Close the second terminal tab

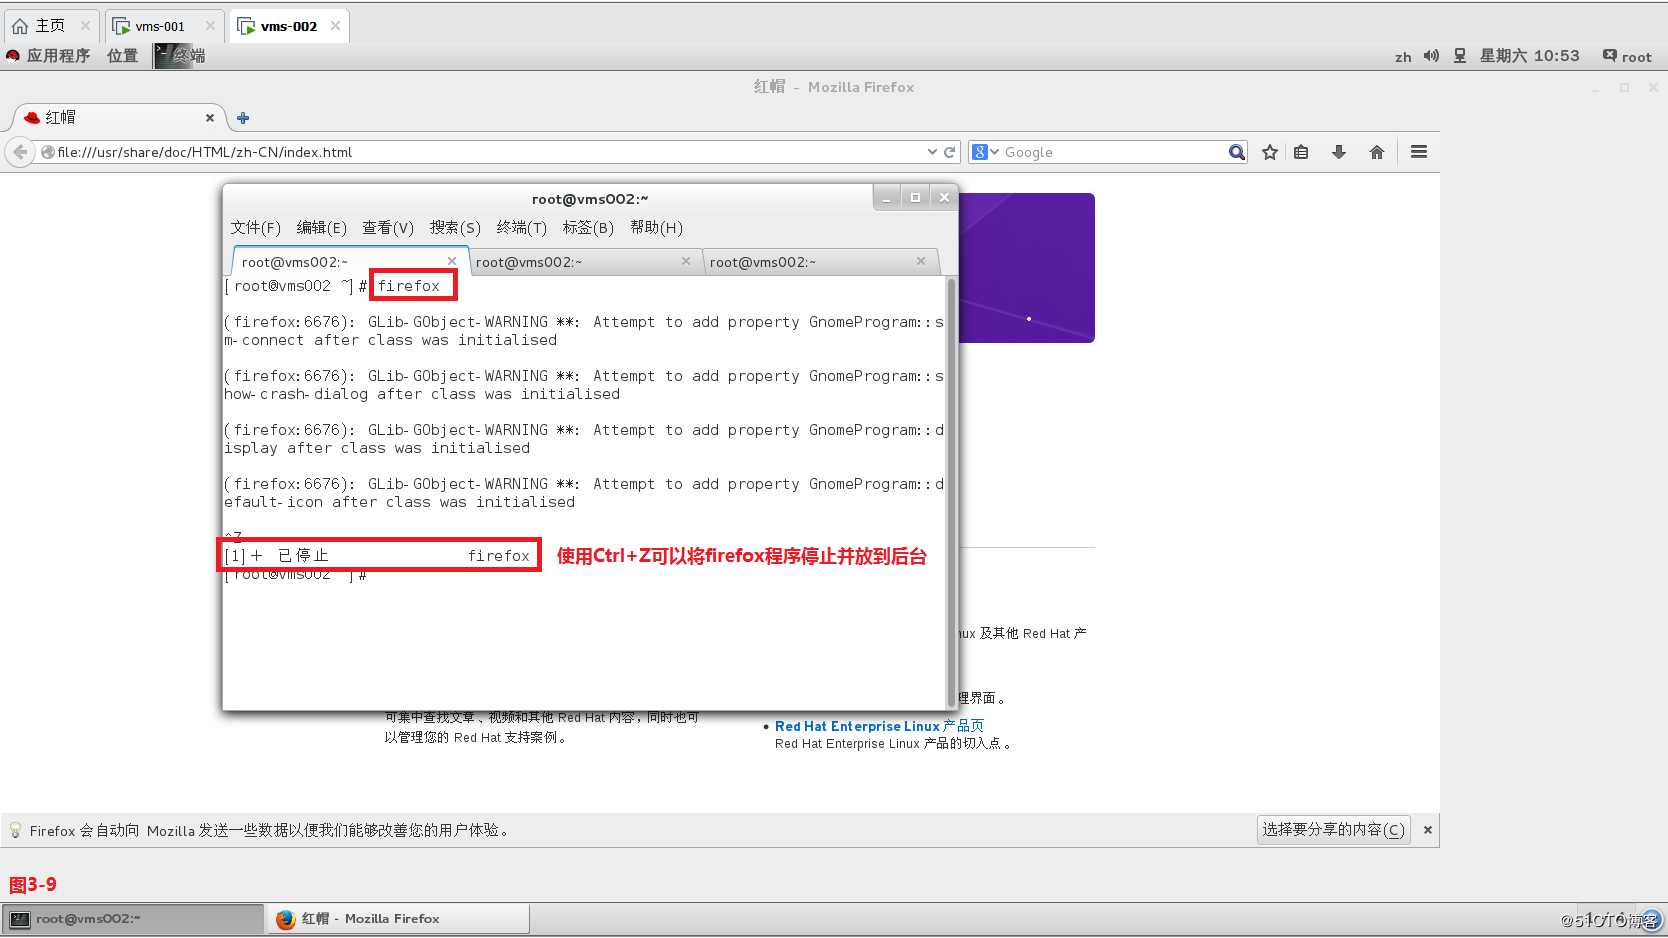[686, 261]
